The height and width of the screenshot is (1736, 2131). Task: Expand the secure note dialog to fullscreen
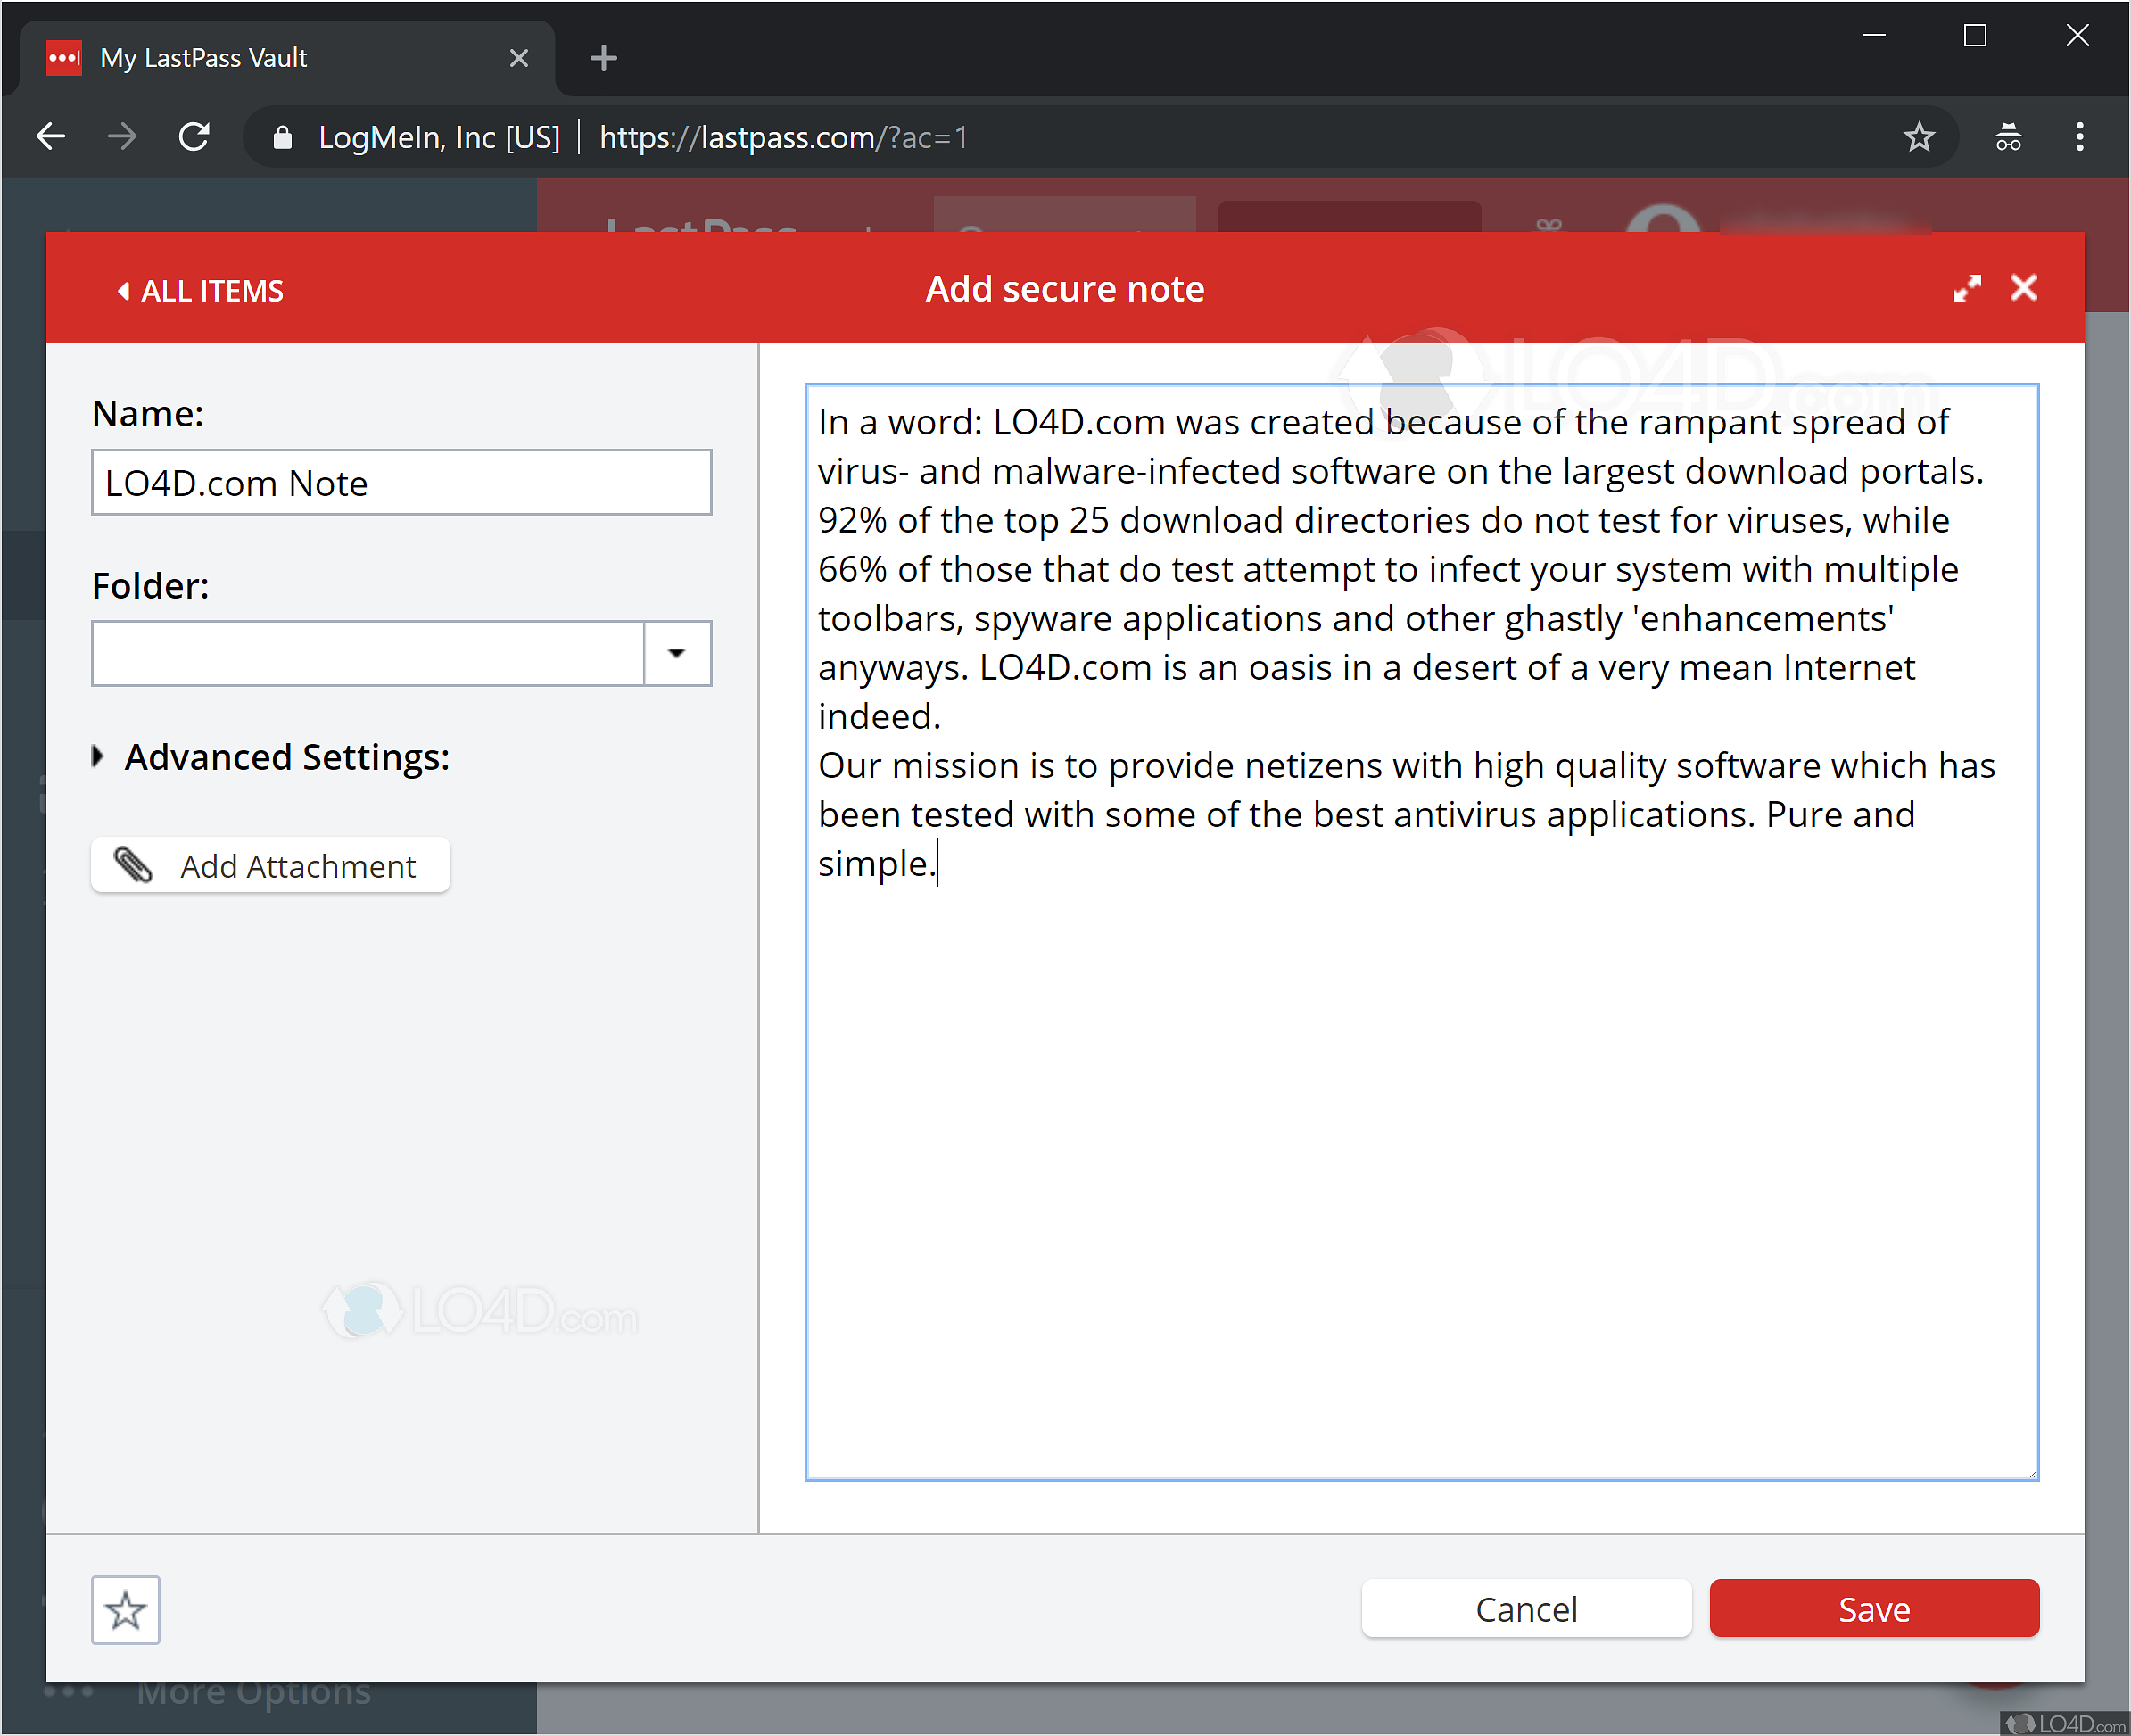[x=1966, y=289]
